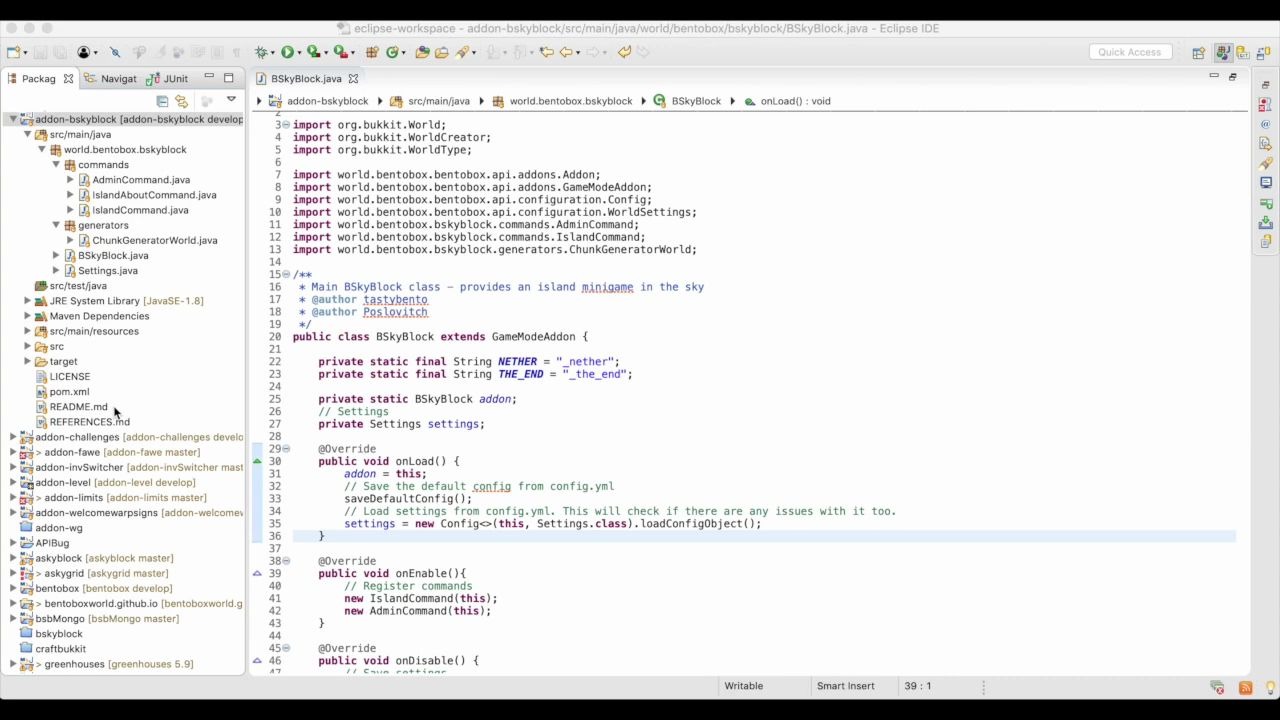Click the Quick Access search field

pyautogui.click(x=1130, y=52)
